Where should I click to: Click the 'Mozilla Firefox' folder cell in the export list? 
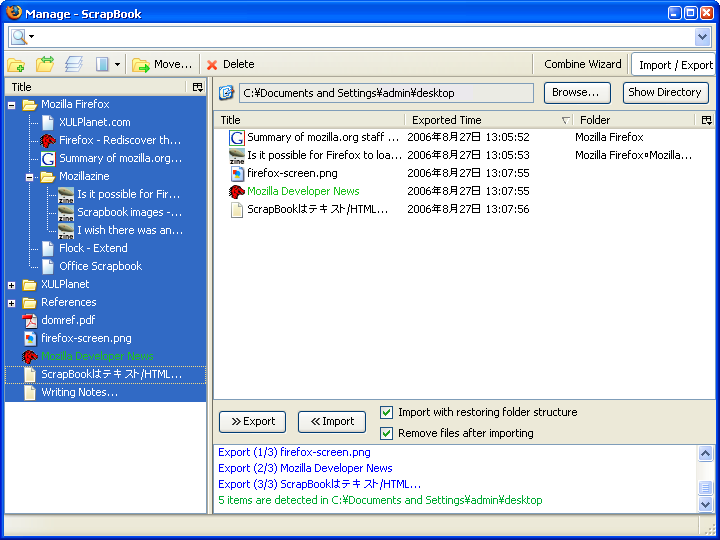click(x=609, y=137)
